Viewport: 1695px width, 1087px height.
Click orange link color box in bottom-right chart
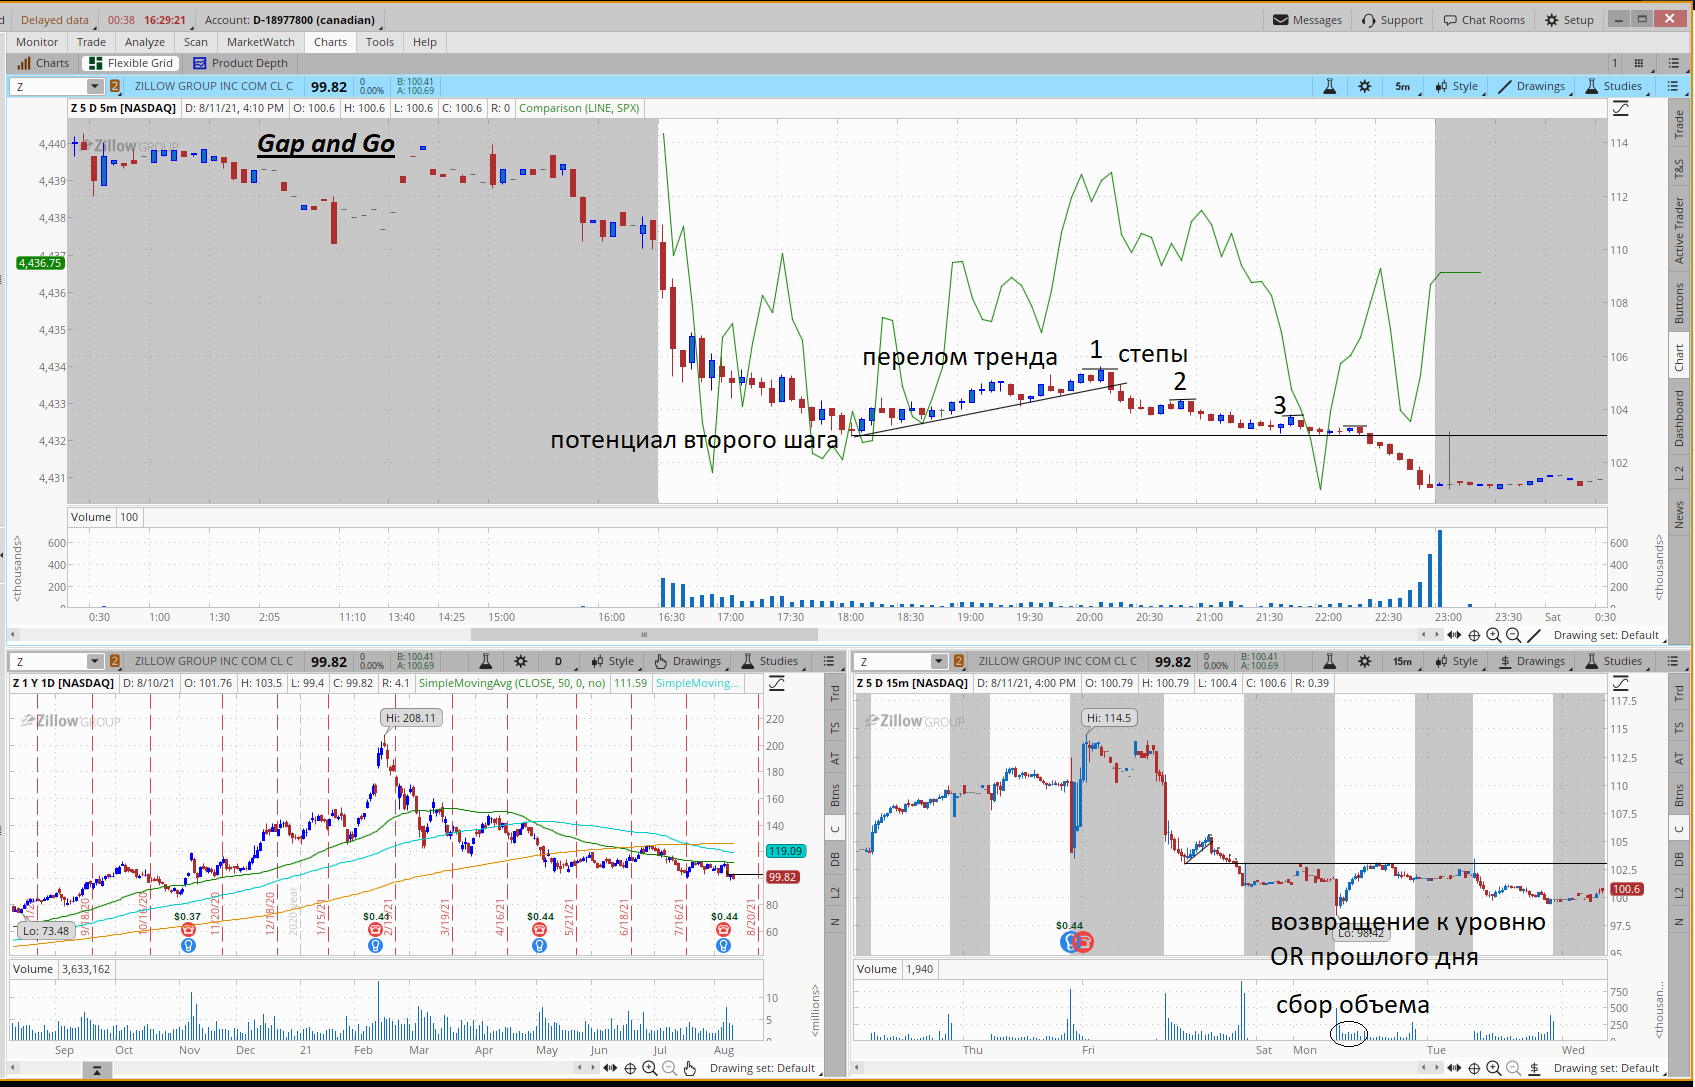(x=959, y=661)
